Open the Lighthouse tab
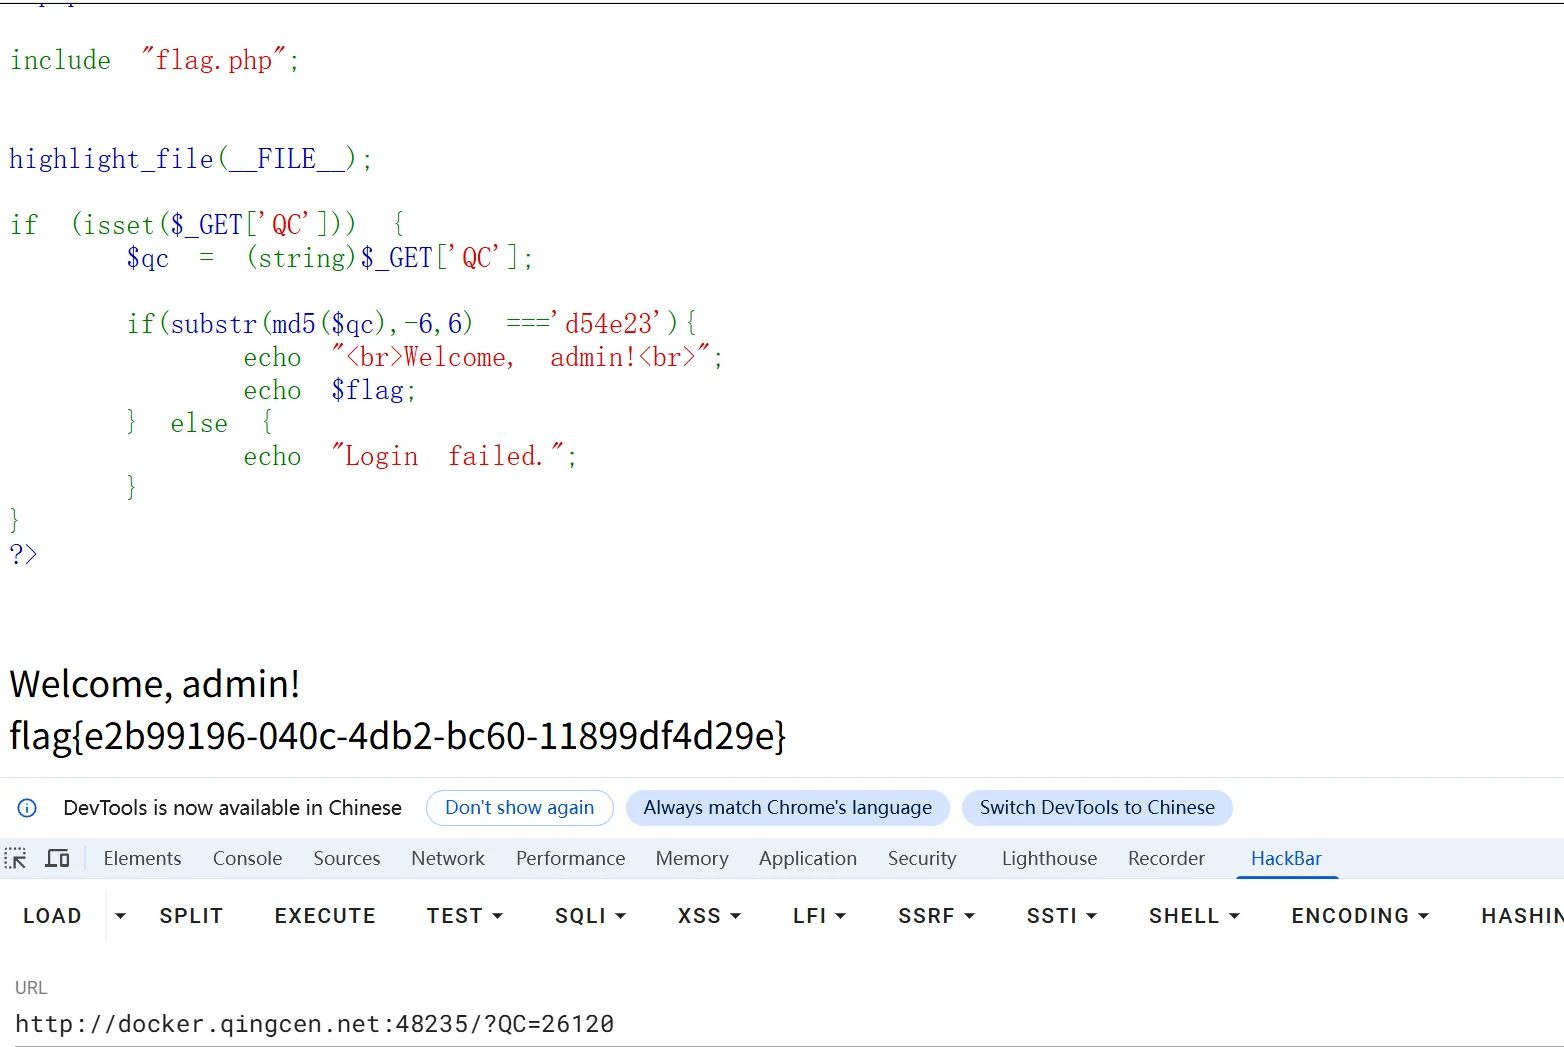This screenshot has height=1047, width=1564. [x=1049, y=858]
